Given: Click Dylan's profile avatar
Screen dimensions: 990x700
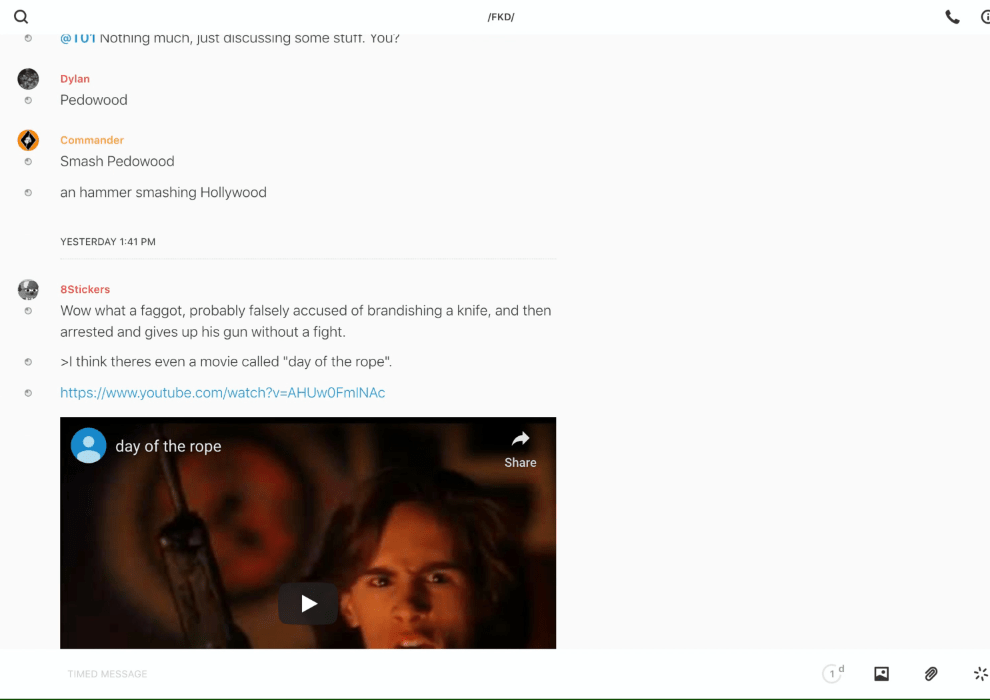Looking at the screenshot, I should tap(28, 79).
